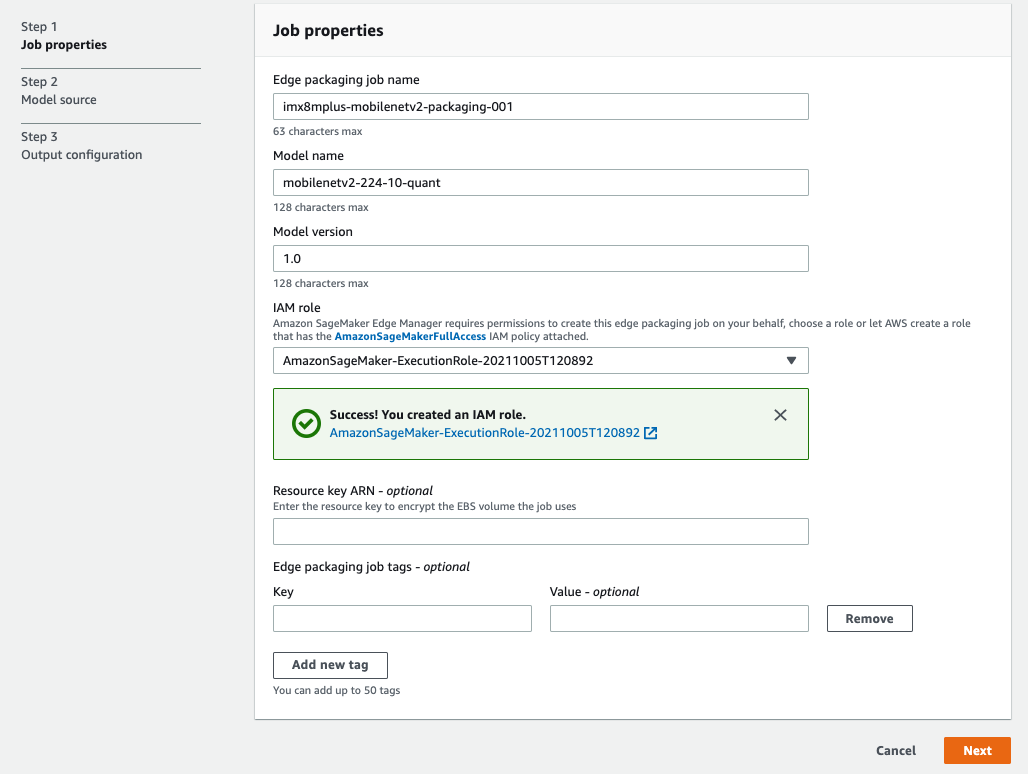The width and height of the screenshot is (1028, 774).
Task: Open the AmazonSageMakerFullAccess policy link
Action: (x=410, y=336)
